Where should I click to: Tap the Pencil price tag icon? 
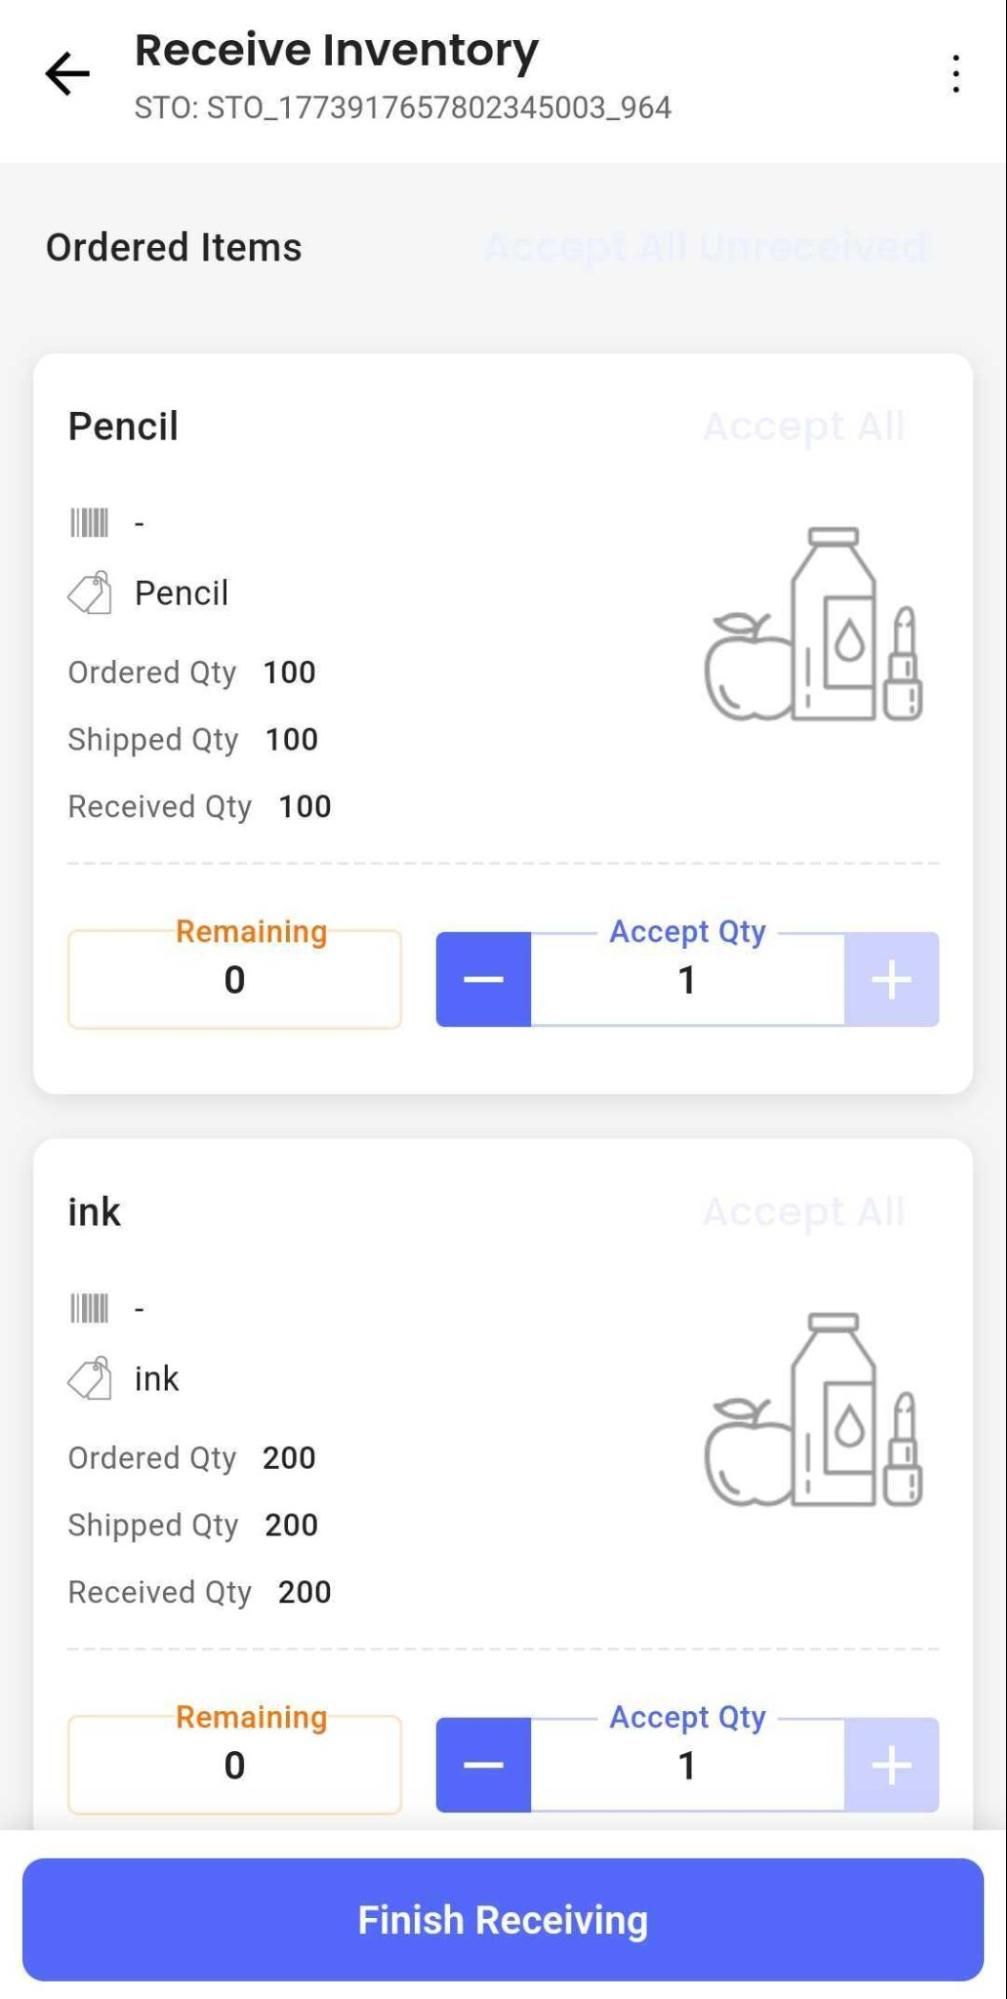pos(89,593)
